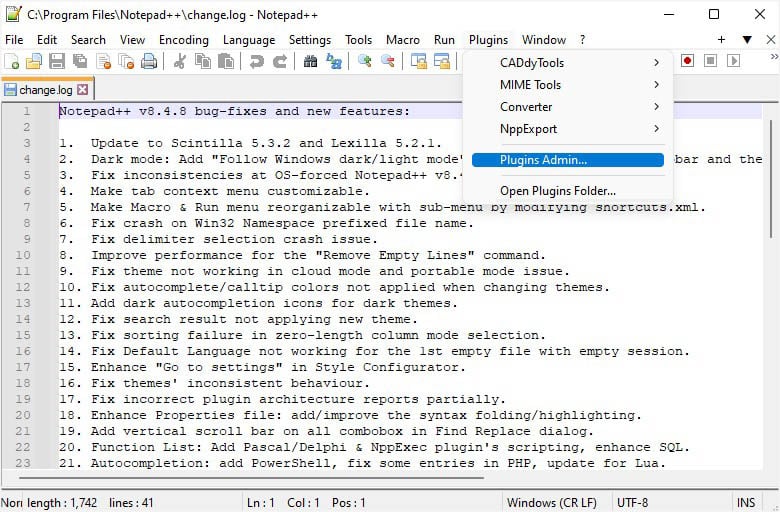Screen dimensions: 780x512
Task: Play back the recorded macro icon
Action: 733,61
